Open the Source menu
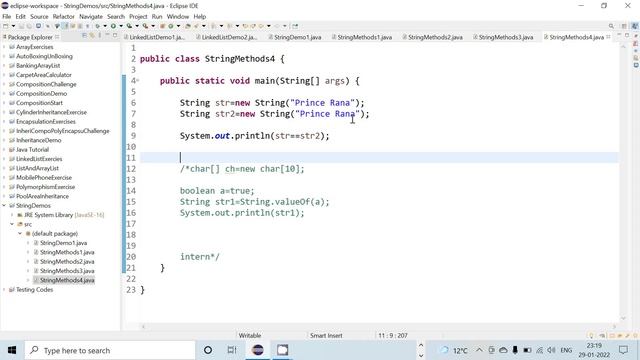The image size is (640, 360). tap(39, 16)
